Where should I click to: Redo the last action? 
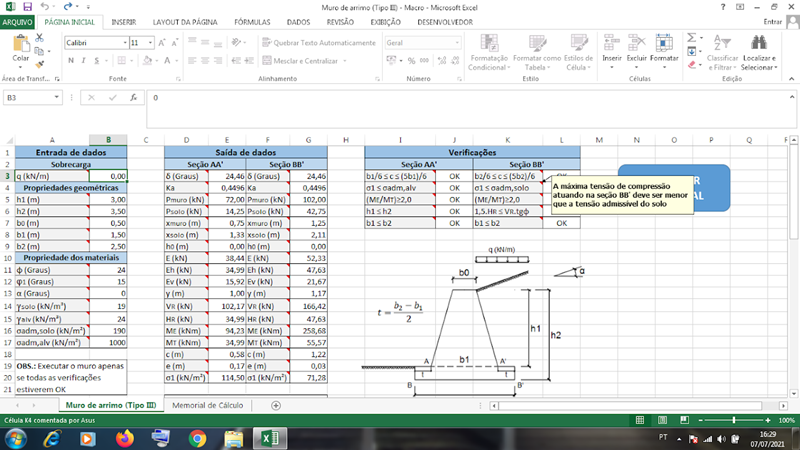68,7
